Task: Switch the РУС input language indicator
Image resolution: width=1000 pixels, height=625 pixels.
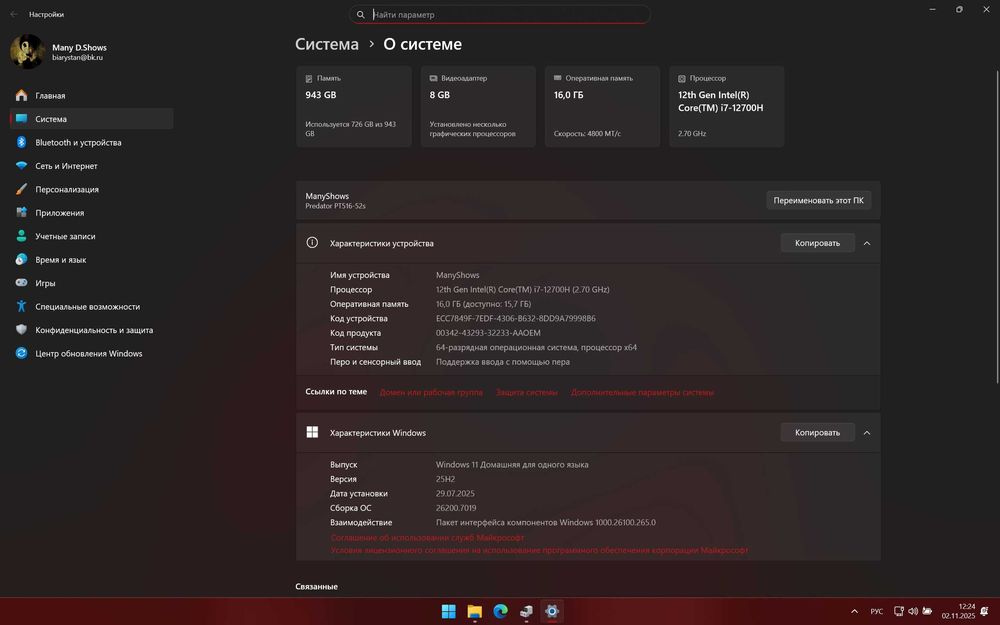Action: pyautogui.click(x=877, y=611)
